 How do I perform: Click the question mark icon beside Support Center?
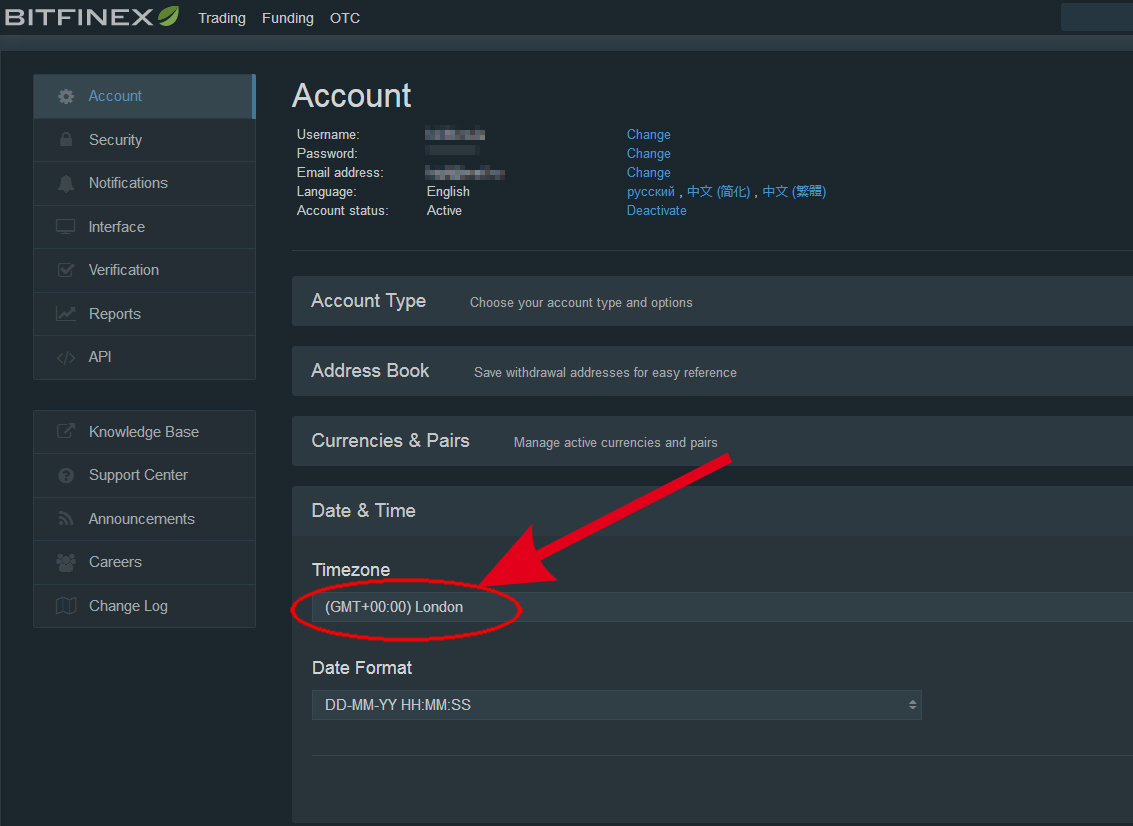coord(66,476)
